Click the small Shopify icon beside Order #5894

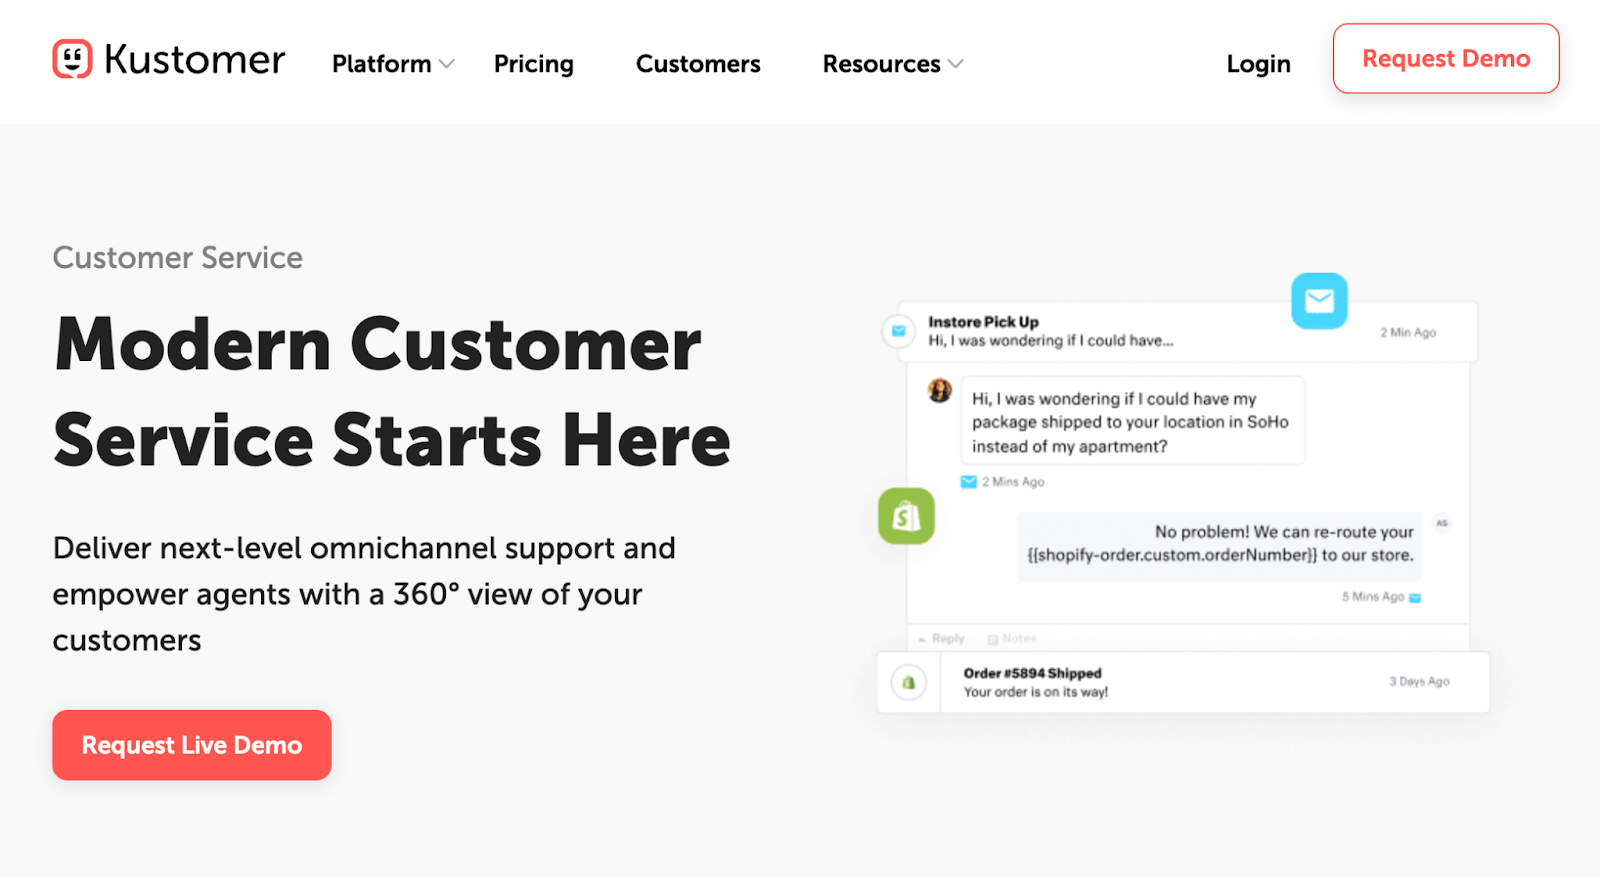tap(908, 683)
